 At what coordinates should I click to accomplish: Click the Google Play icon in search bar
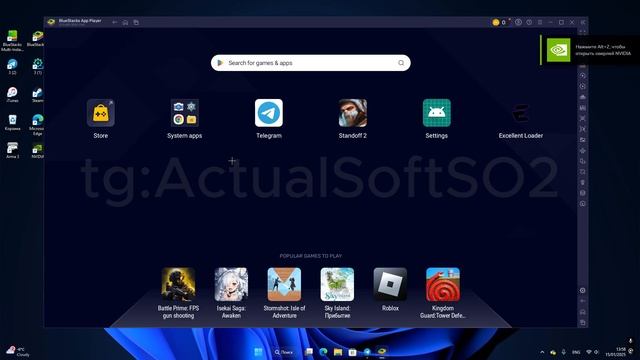point(220,63)
